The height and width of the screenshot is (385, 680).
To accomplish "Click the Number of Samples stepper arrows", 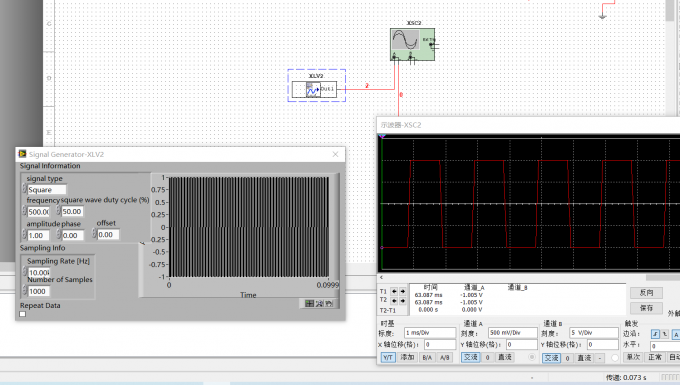I will click(24, 291).
